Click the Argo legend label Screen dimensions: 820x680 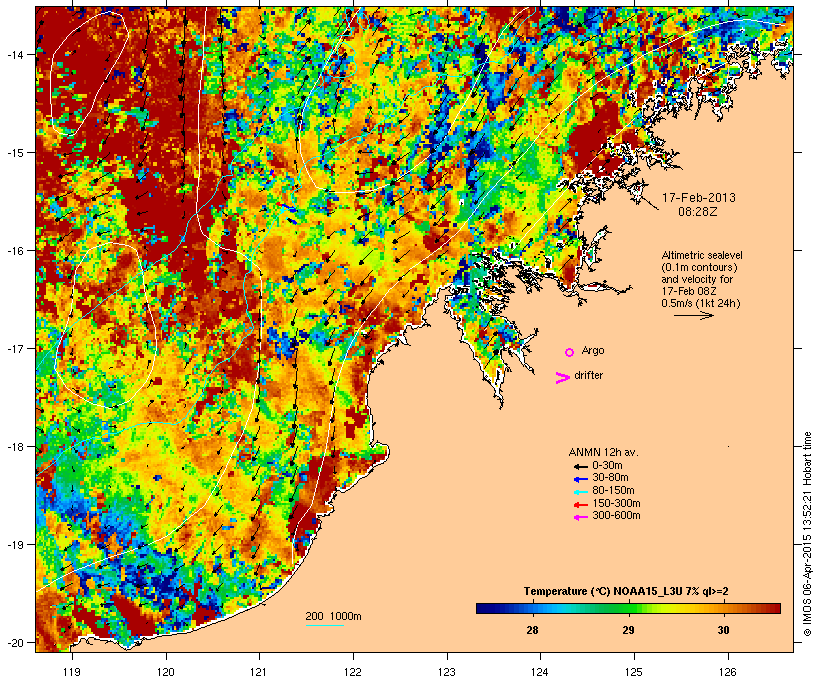click(593, 350)
